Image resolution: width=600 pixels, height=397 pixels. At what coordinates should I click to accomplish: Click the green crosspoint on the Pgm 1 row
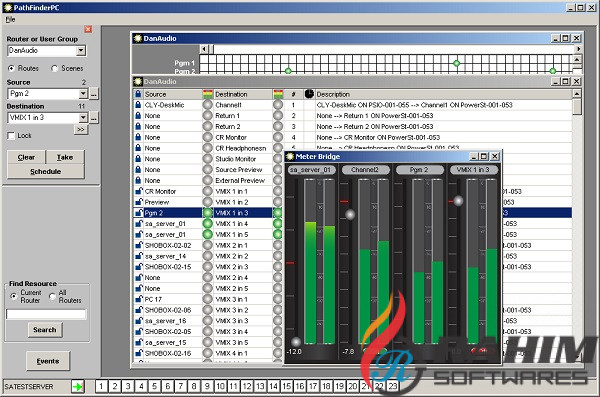456,63
